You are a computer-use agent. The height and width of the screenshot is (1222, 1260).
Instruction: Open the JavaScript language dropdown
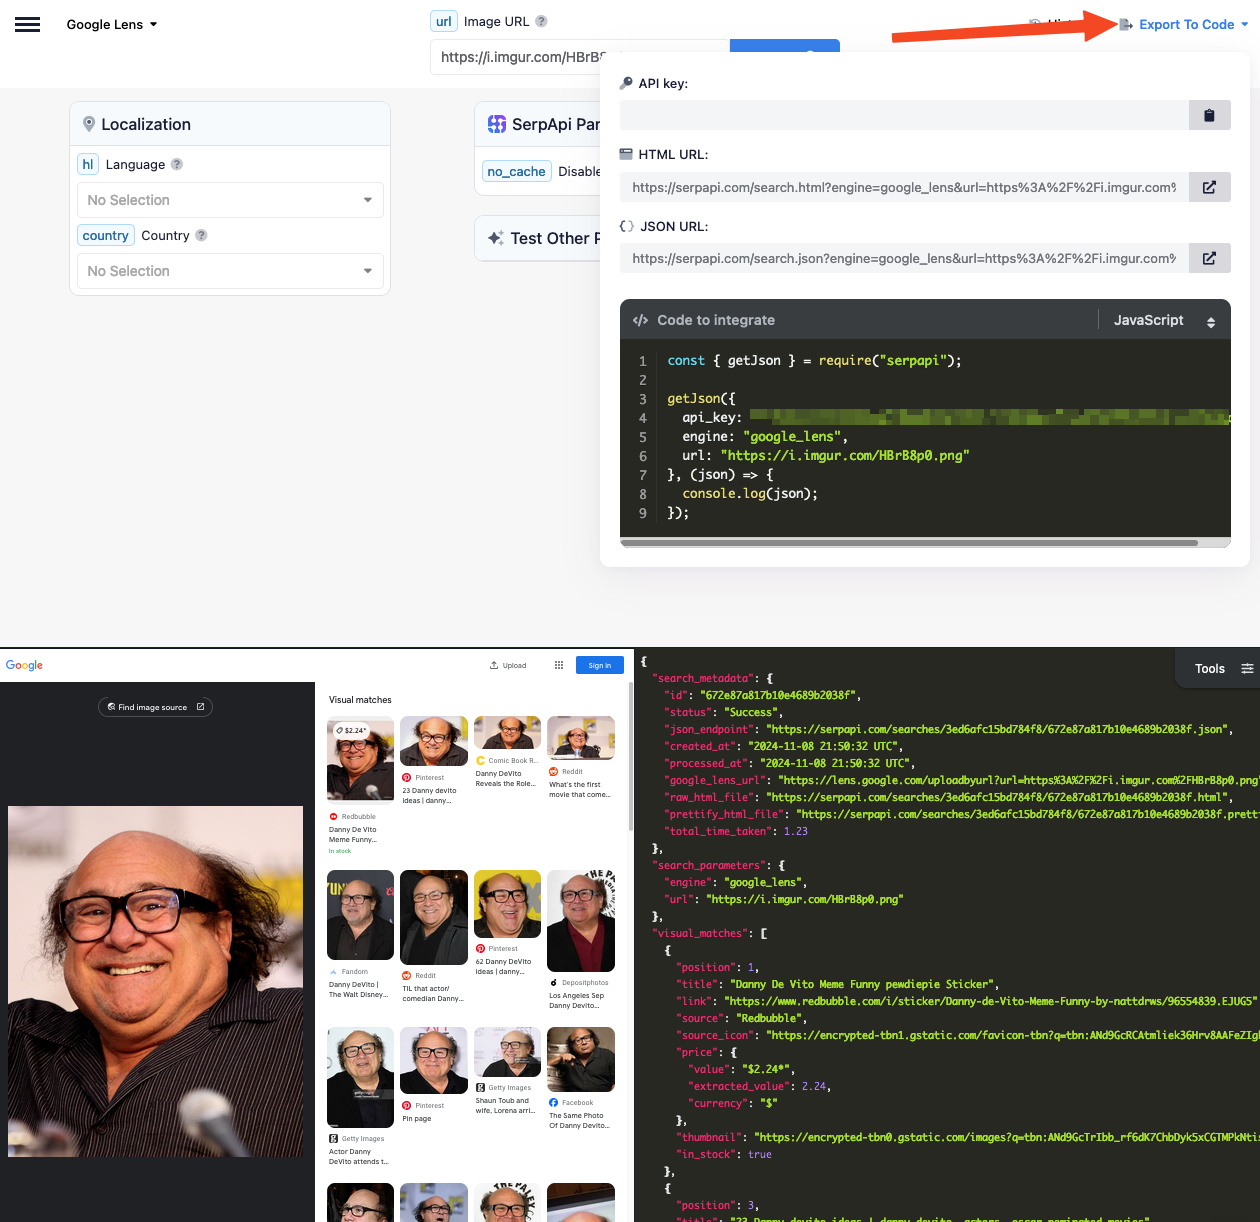[1164, 320]
